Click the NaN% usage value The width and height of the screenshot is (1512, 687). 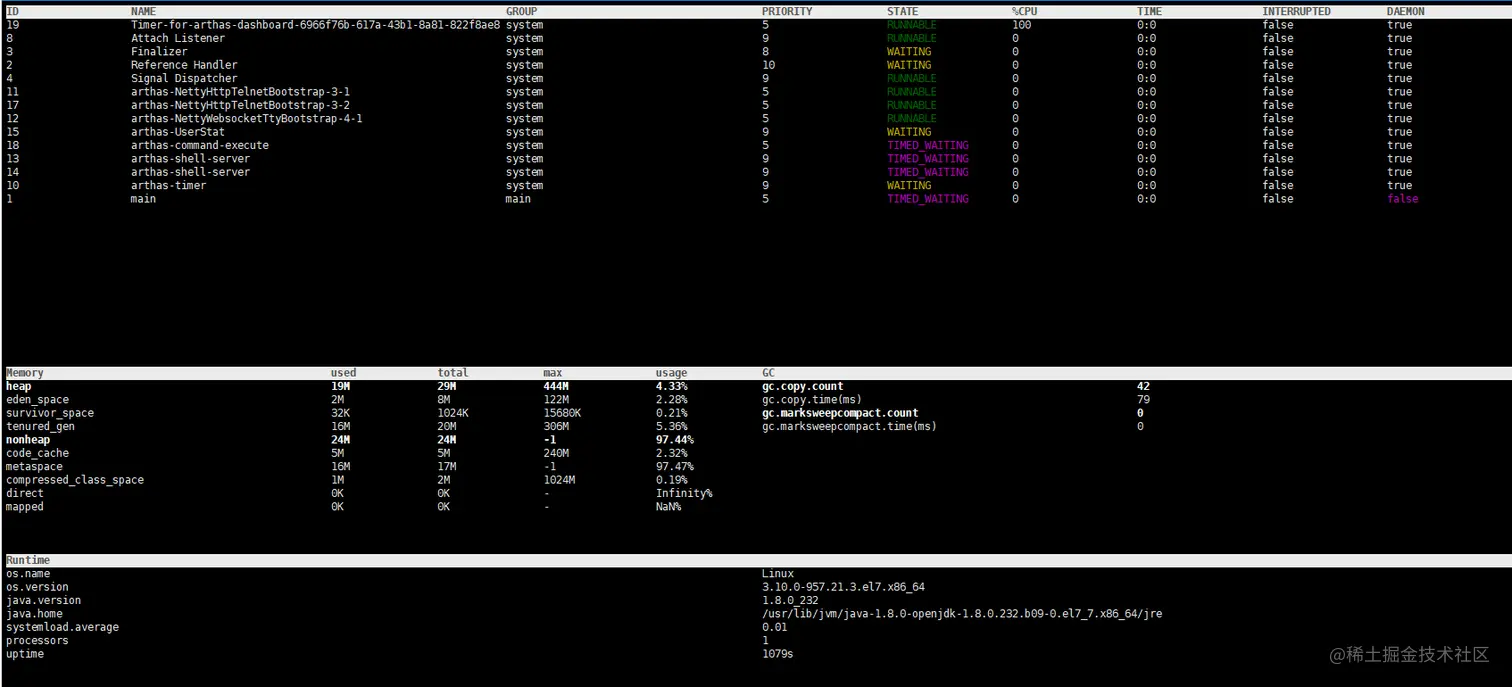click(668, 507)
